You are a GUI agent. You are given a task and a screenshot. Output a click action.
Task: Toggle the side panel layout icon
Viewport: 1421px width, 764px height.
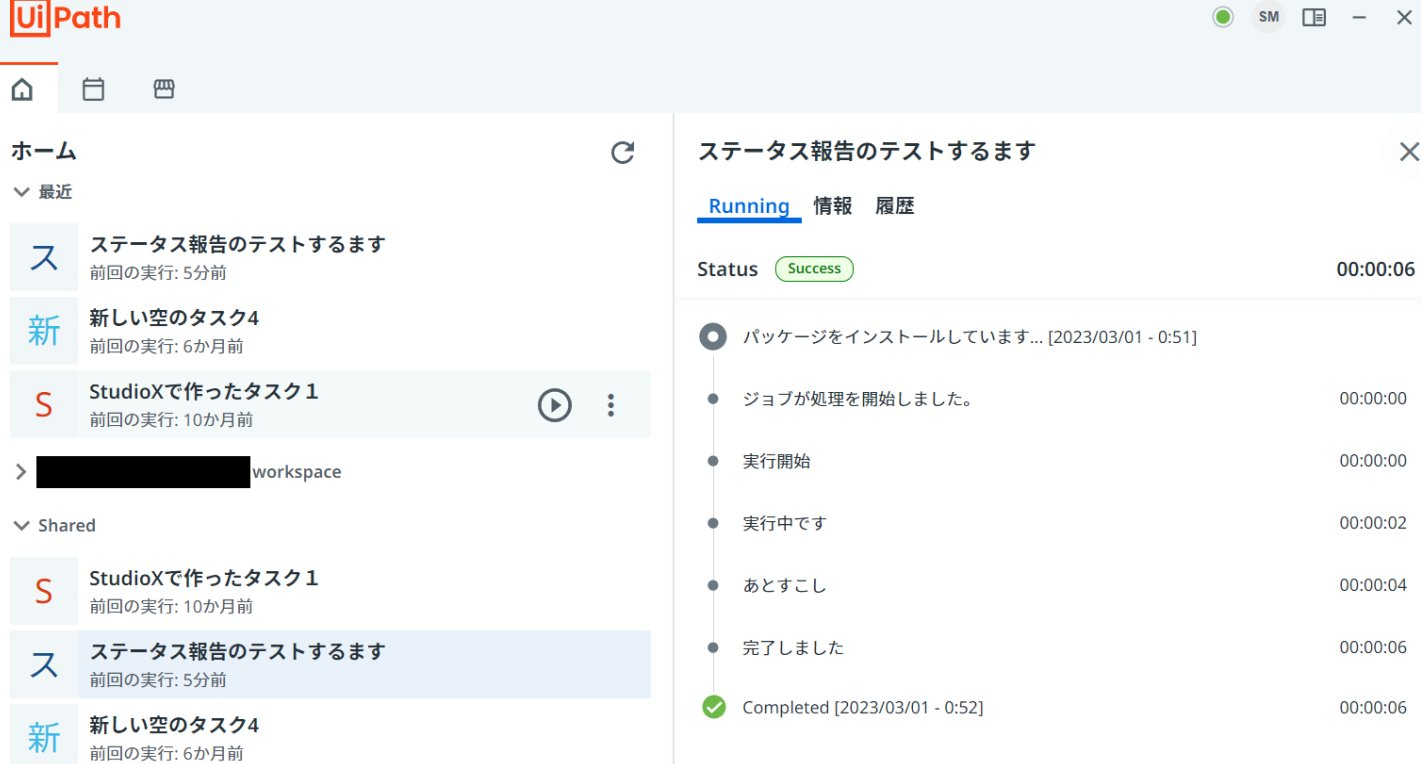tap(1314, 17)
